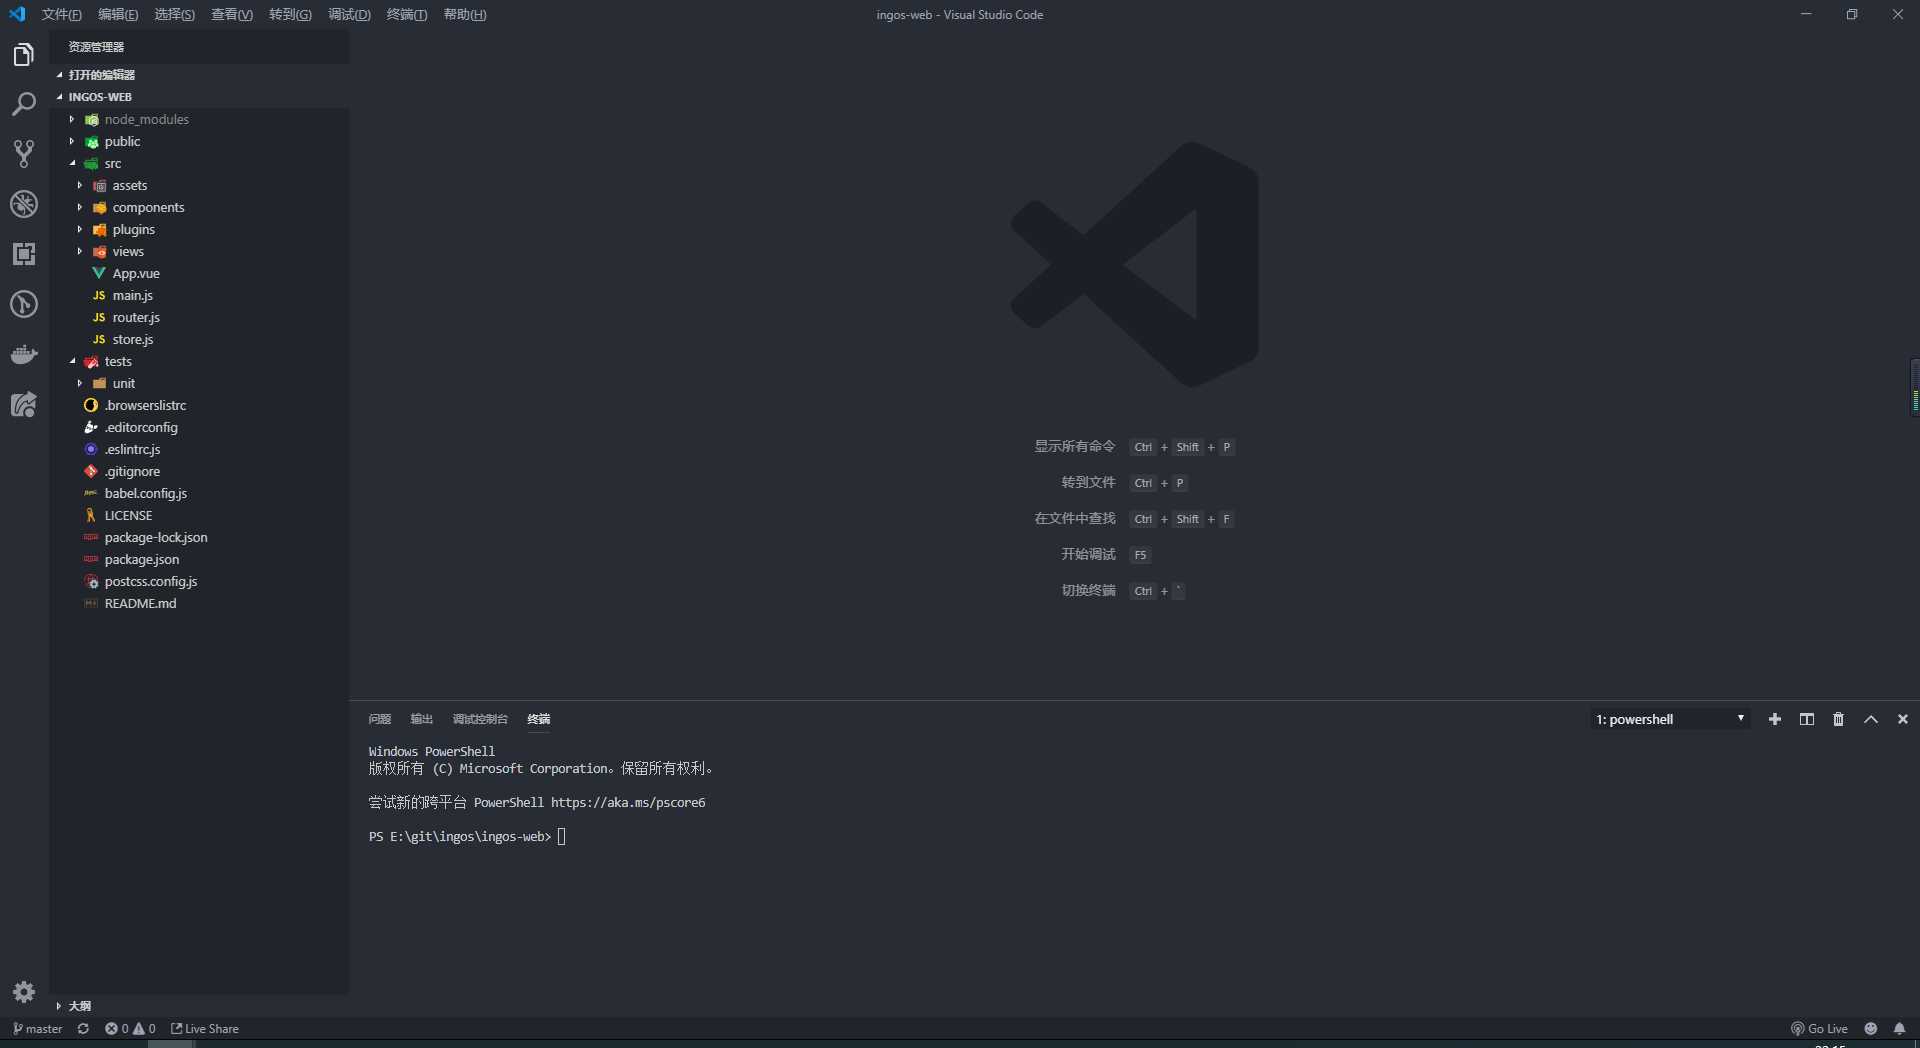Maximize the terminal panel size
The image size is (1920, 1048).
[x=1871, y=719]
